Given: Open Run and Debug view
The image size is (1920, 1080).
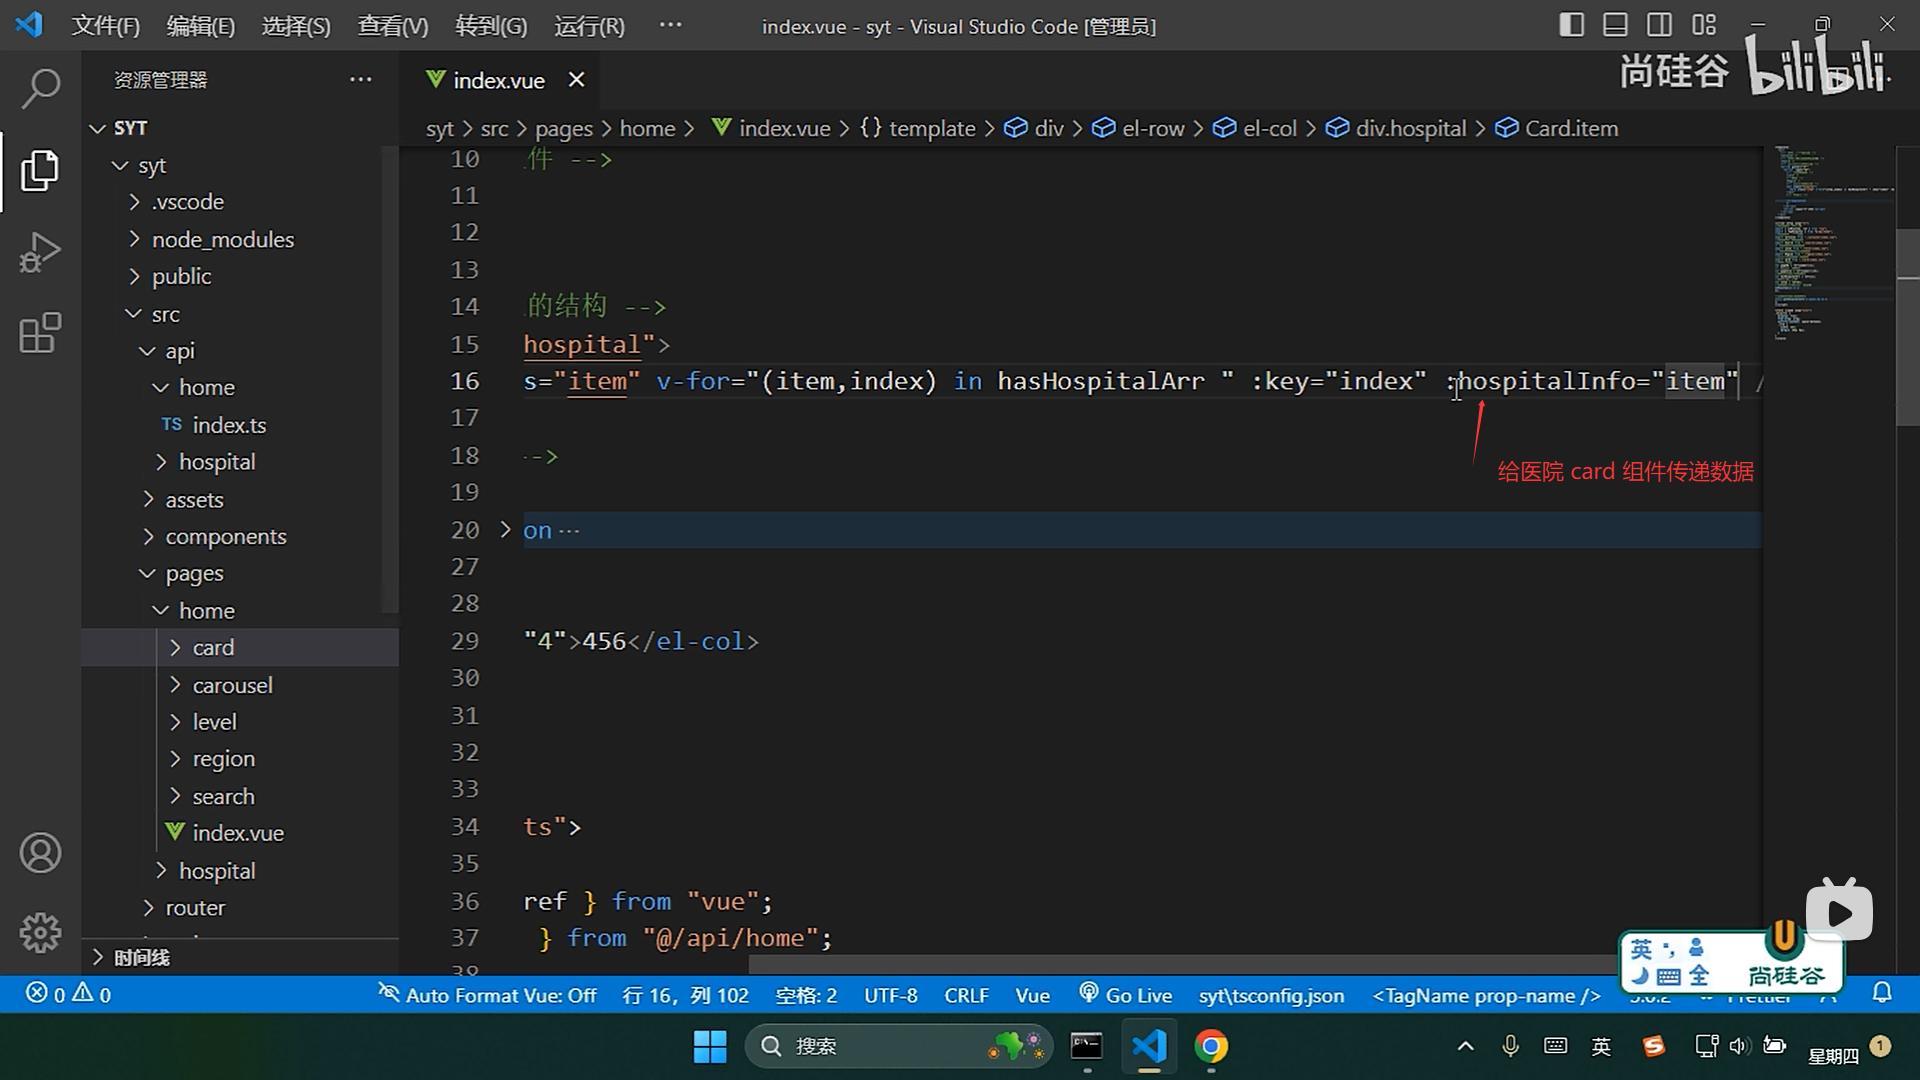Looking at the screenshot, I should (40, 252).
